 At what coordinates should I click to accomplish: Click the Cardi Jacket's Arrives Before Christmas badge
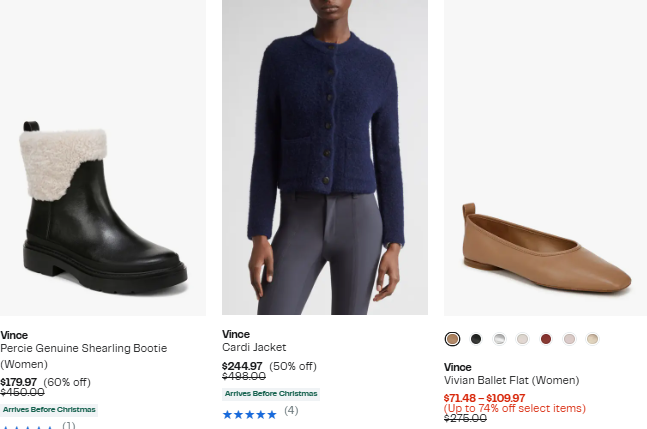click(x=270, y=393)
